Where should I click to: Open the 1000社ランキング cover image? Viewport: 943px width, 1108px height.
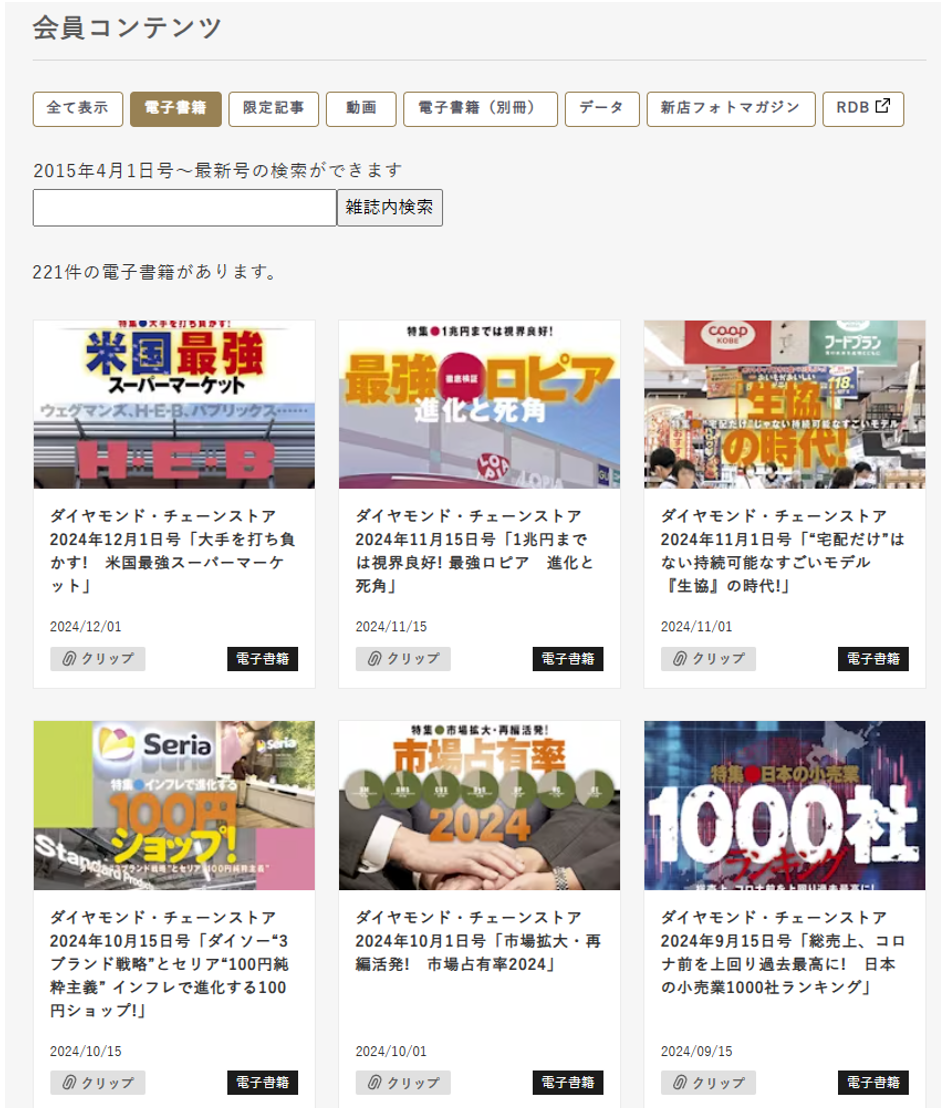click(785, 805)
